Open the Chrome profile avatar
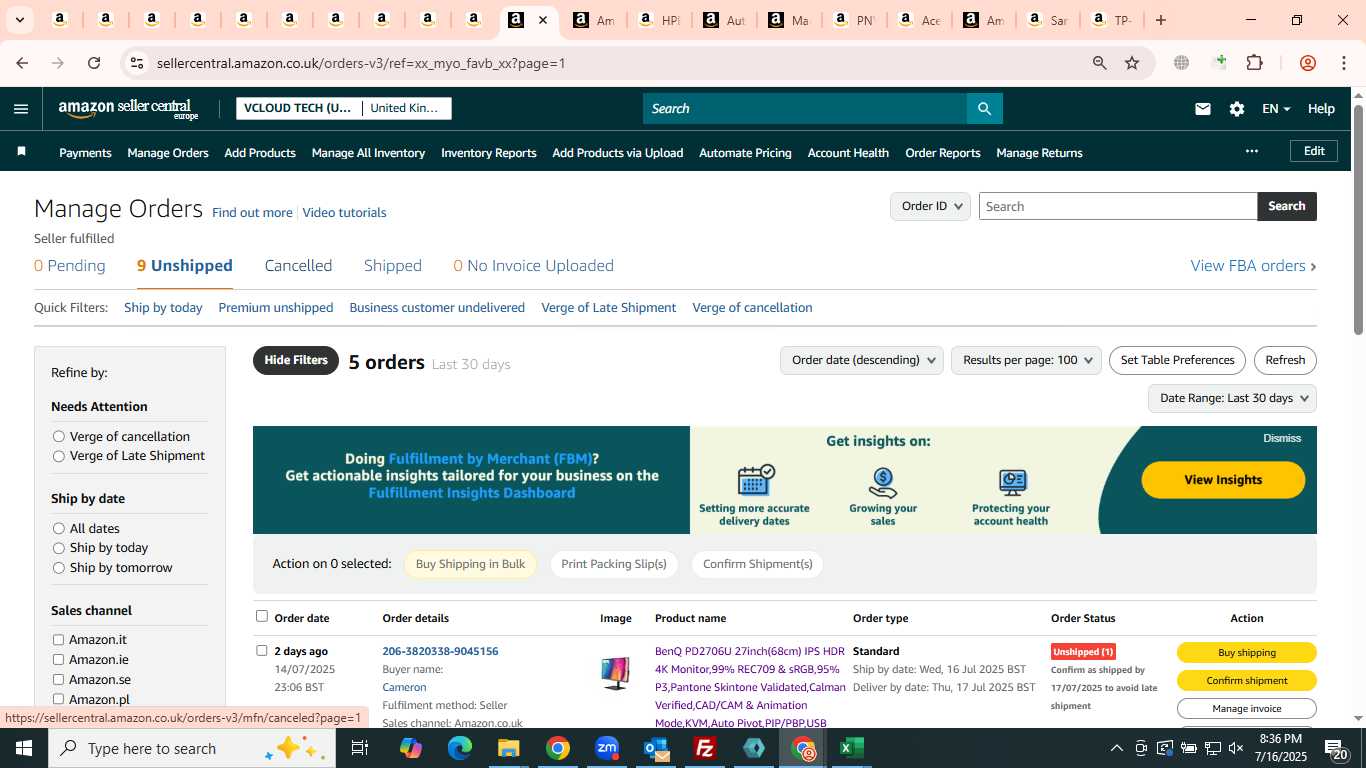1366x768 pixels. tap(1307, 63)
